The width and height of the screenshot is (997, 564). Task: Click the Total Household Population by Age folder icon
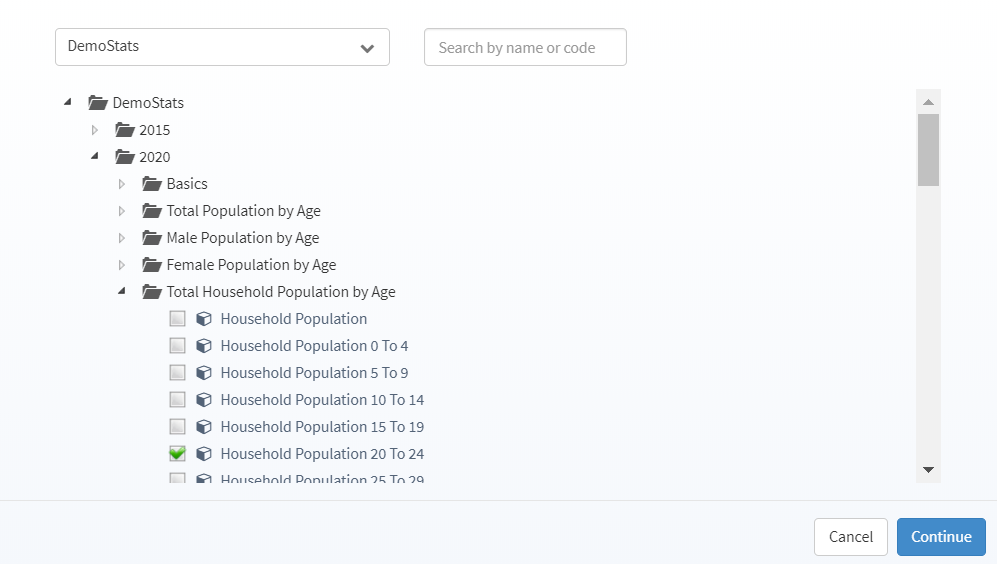point(152,292)
